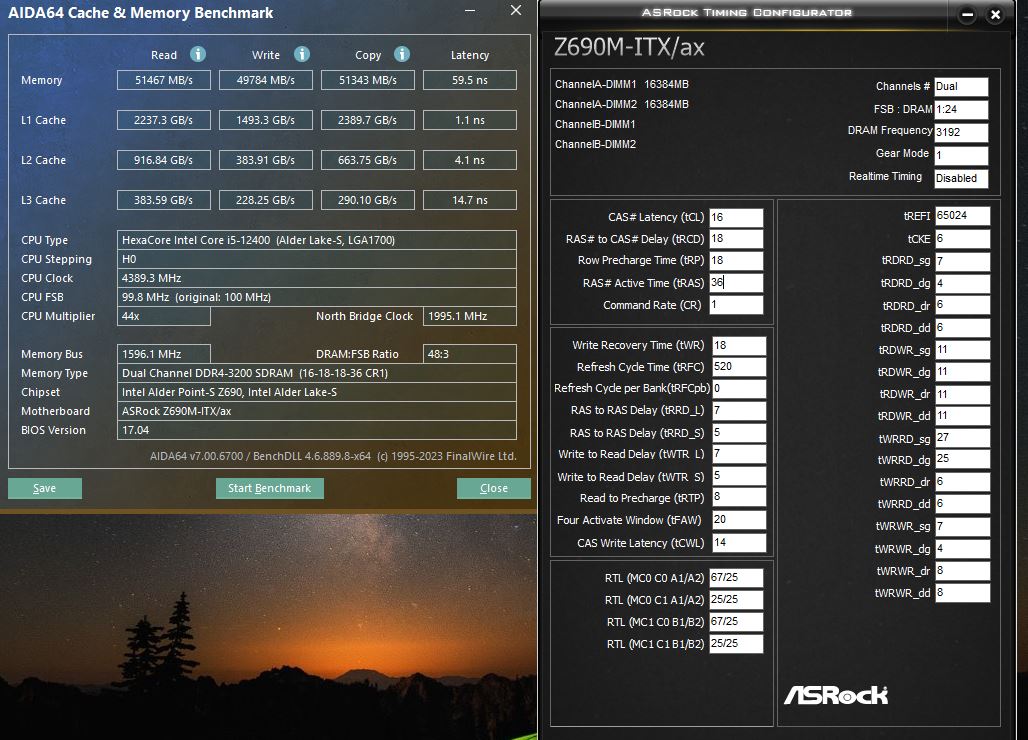Click the tRDRD_dr value field
This screenshot has width=1028, height=740.
(x=962, y=305)
